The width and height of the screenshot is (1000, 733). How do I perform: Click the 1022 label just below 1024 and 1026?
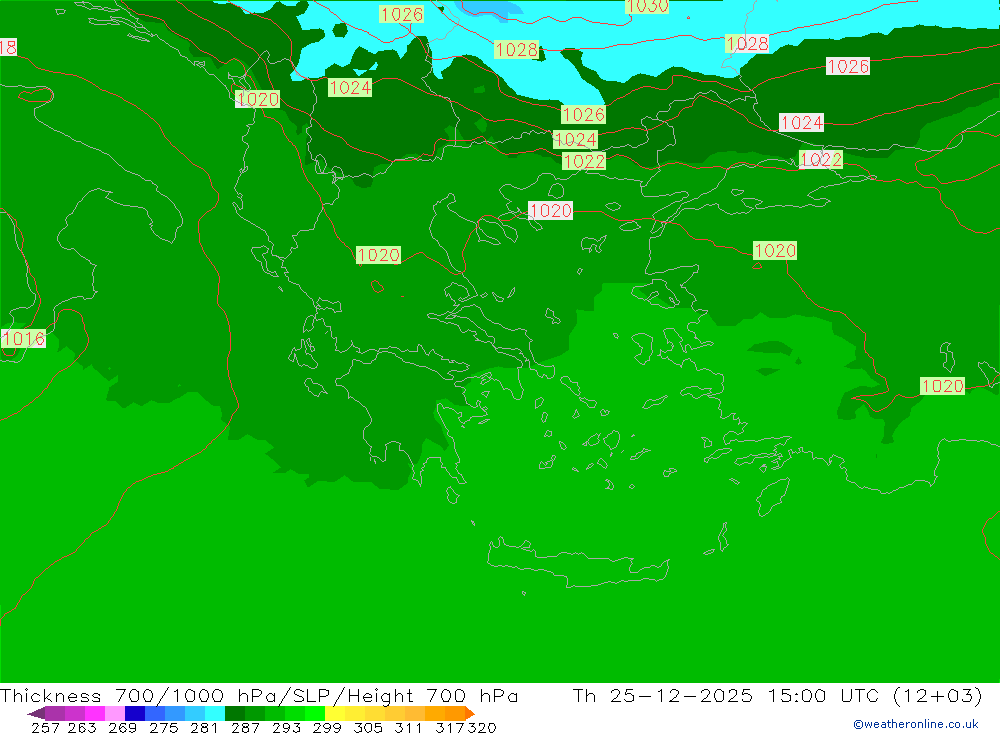[584, 161]
